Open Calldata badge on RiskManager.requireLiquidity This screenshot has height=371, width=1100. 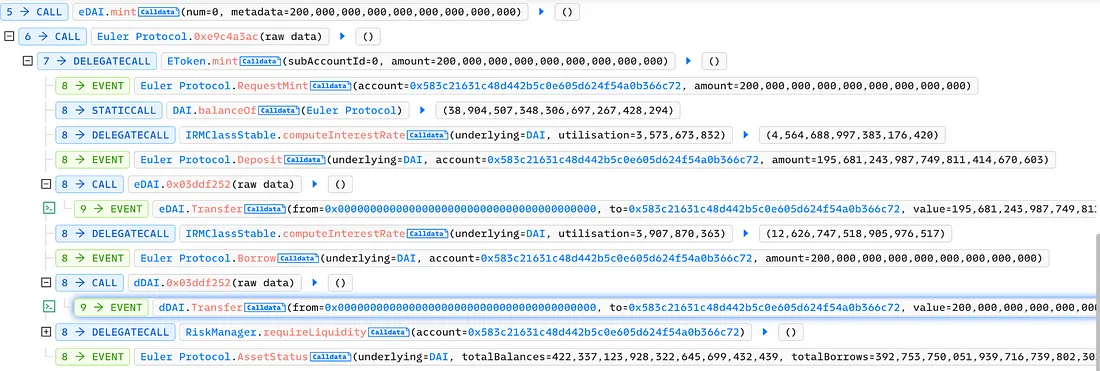pyautogui.click(x=388, y=332)
